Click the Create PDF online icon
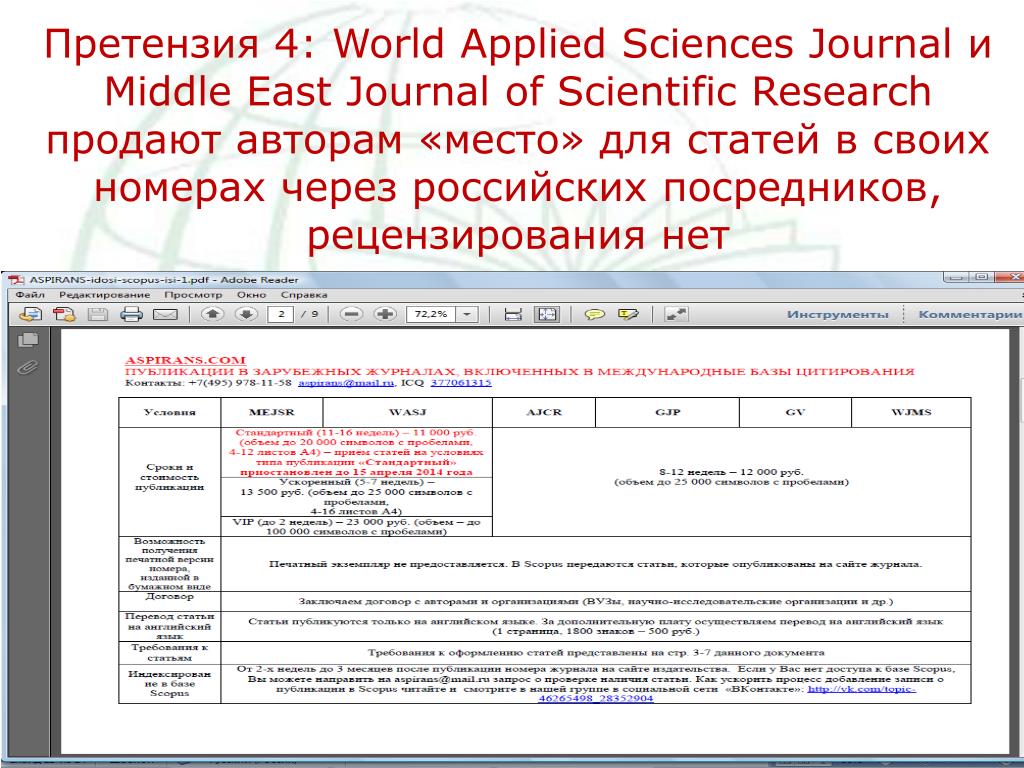This screenshot has width=1024, height=768. point(64,314)
